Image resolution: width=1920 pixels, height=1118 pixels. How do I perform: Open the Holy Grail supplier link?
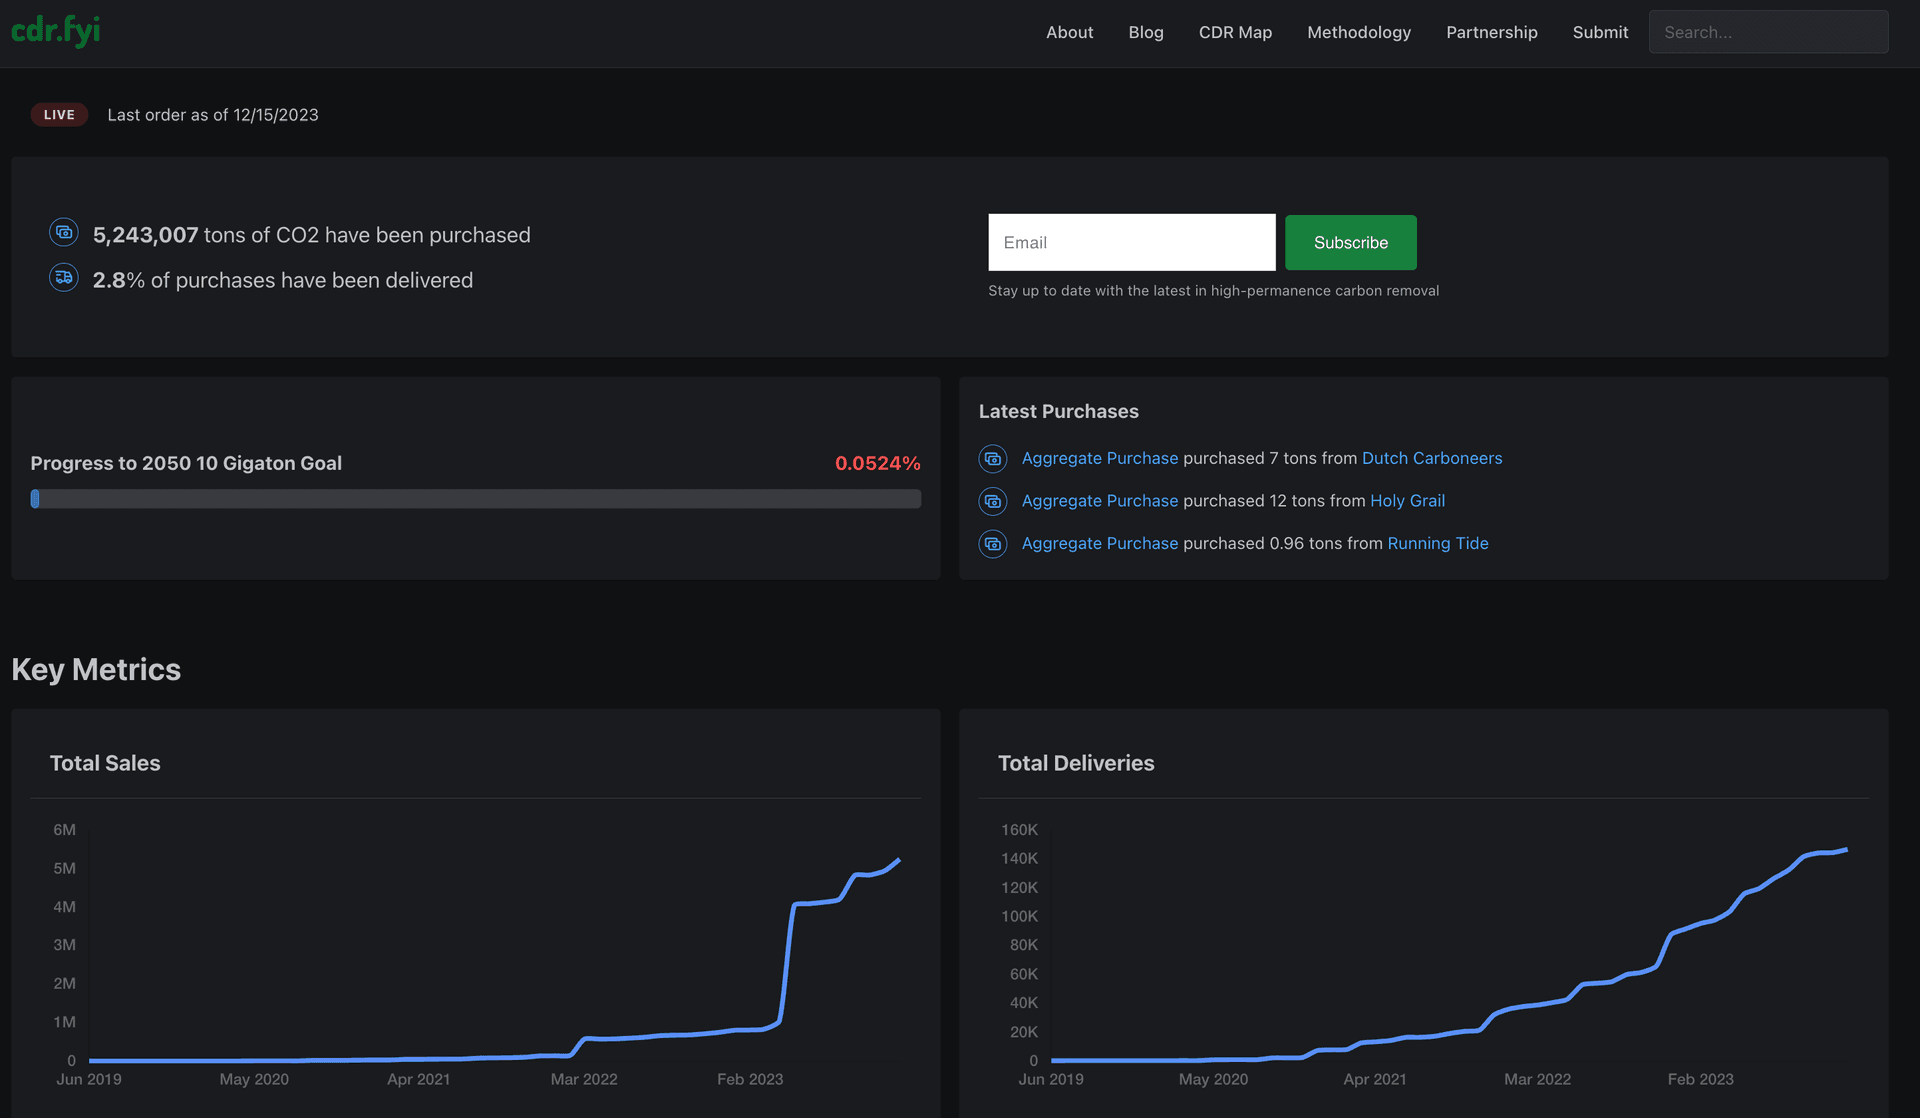[x=1407, y=501]
